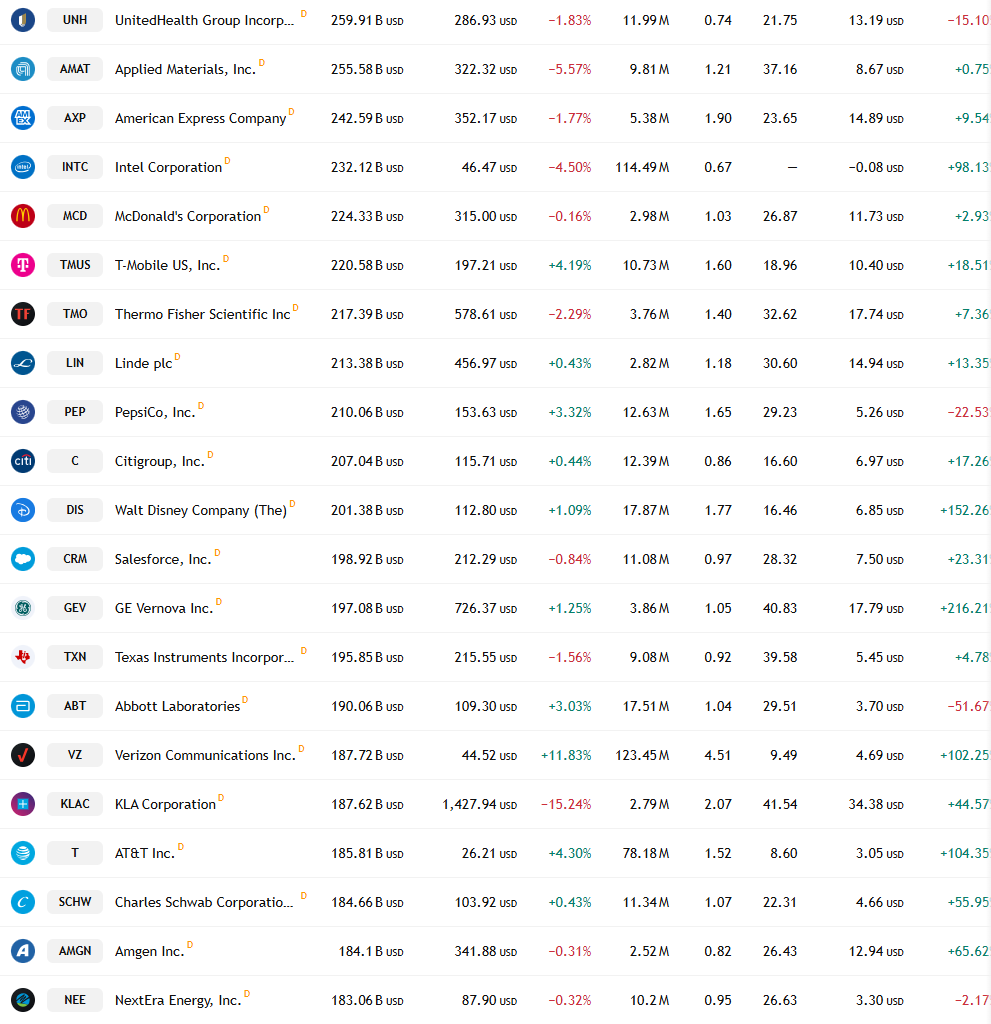Image resolution: width=991 pixels, height=1024 pixels.
Task: Open the DIS ticker badge
Action: coord(75,509)
